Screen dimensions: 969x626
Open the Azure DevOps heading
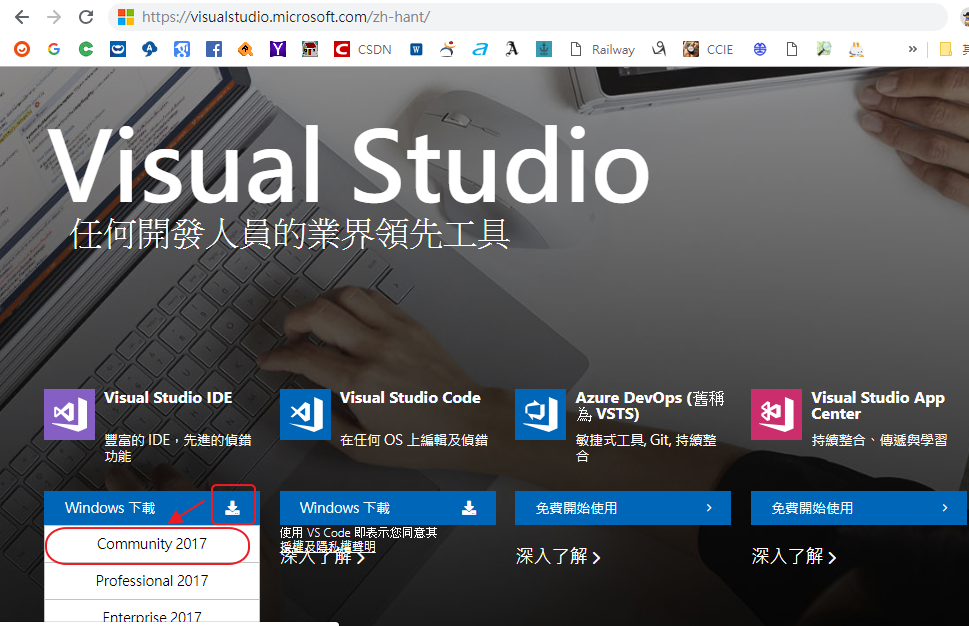tap(650, 405)
